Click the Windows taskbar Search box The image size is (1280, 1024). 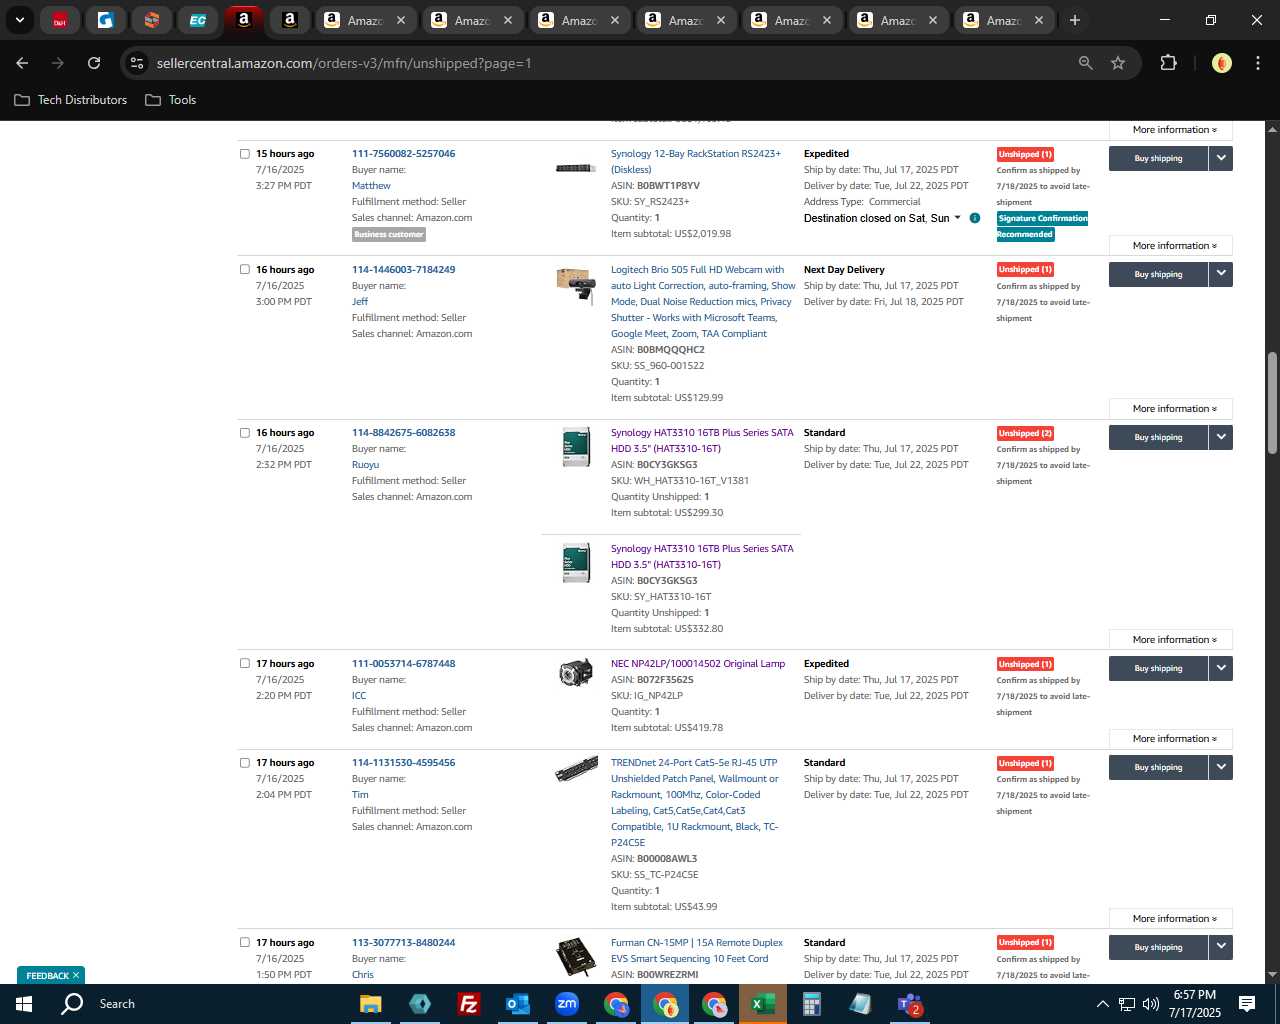[117, 1004]
